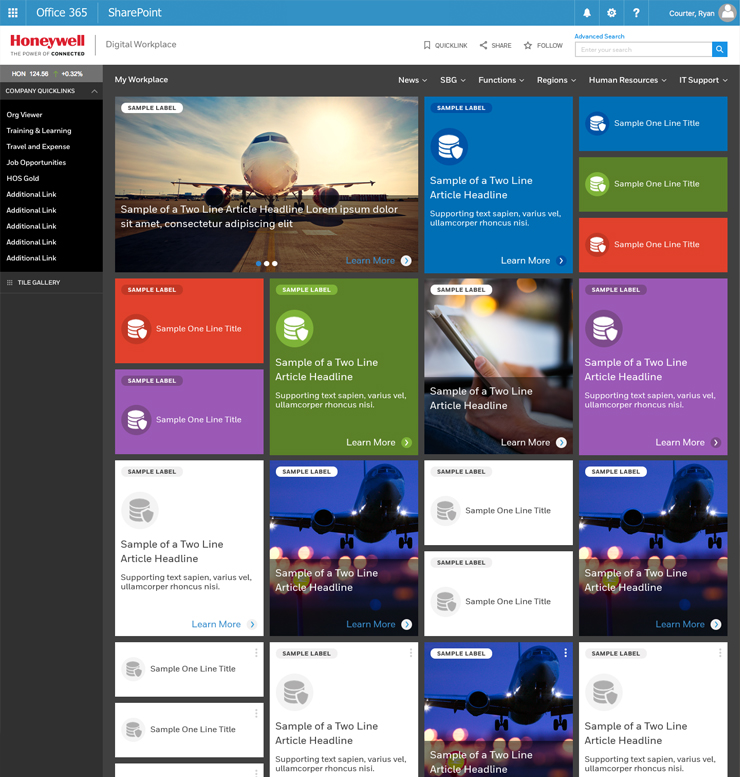The width and height of the screenshot is (740, 777).
Task: Collapse the Company Quicklinks section
Action: (x=94, y=91)
